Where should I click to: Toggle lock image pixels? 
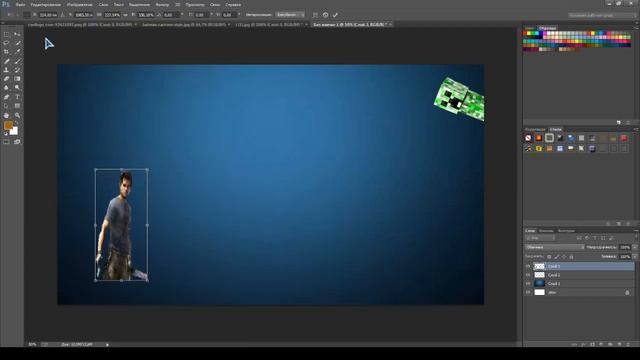point(557,257)
